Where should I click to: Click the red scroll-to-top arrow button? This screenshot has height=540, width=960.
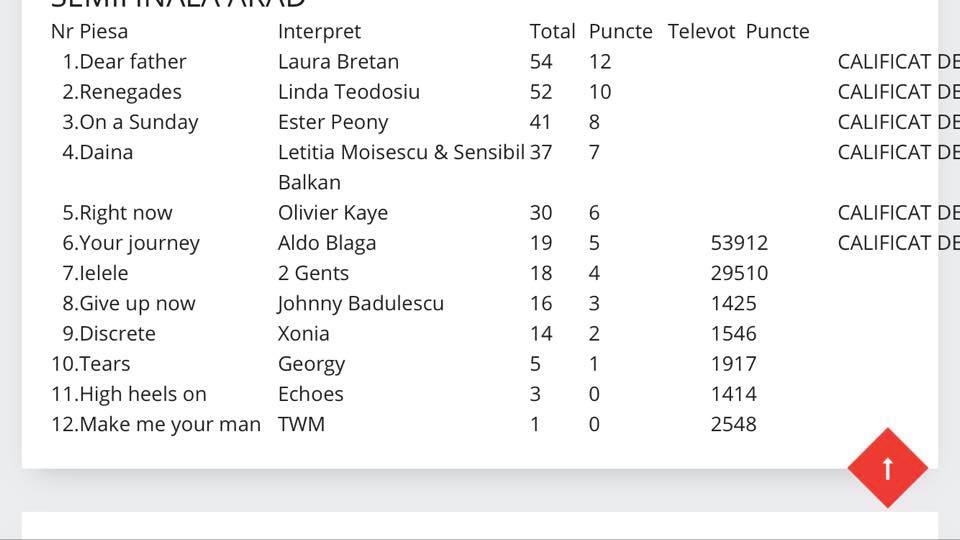click(887, 467)
